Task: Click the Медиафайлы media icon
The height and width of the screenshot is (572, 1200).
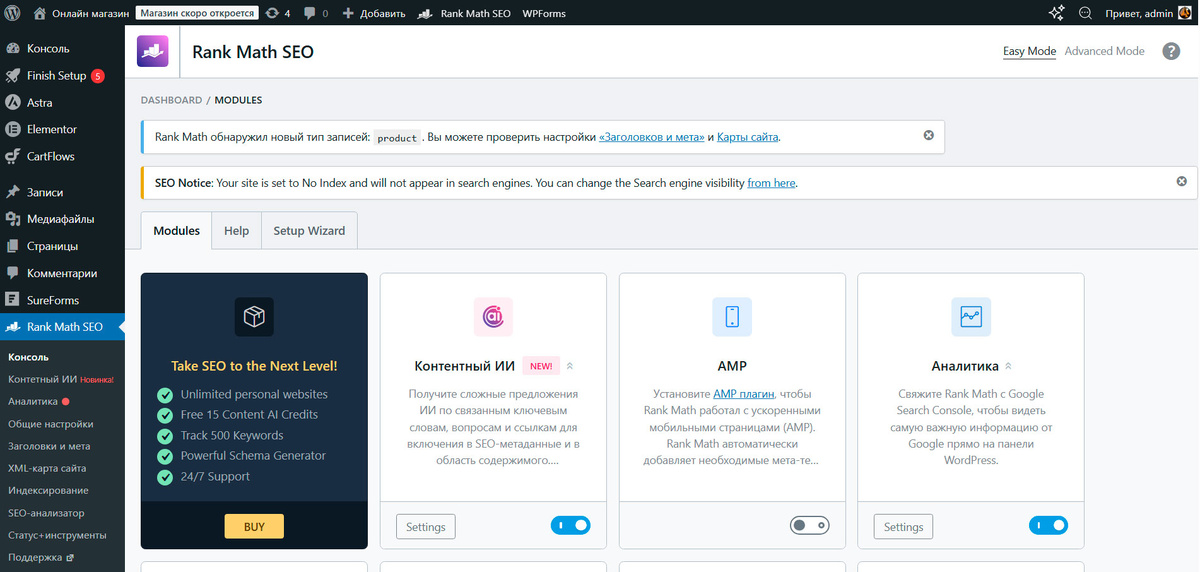Action: tap(13, 219)
